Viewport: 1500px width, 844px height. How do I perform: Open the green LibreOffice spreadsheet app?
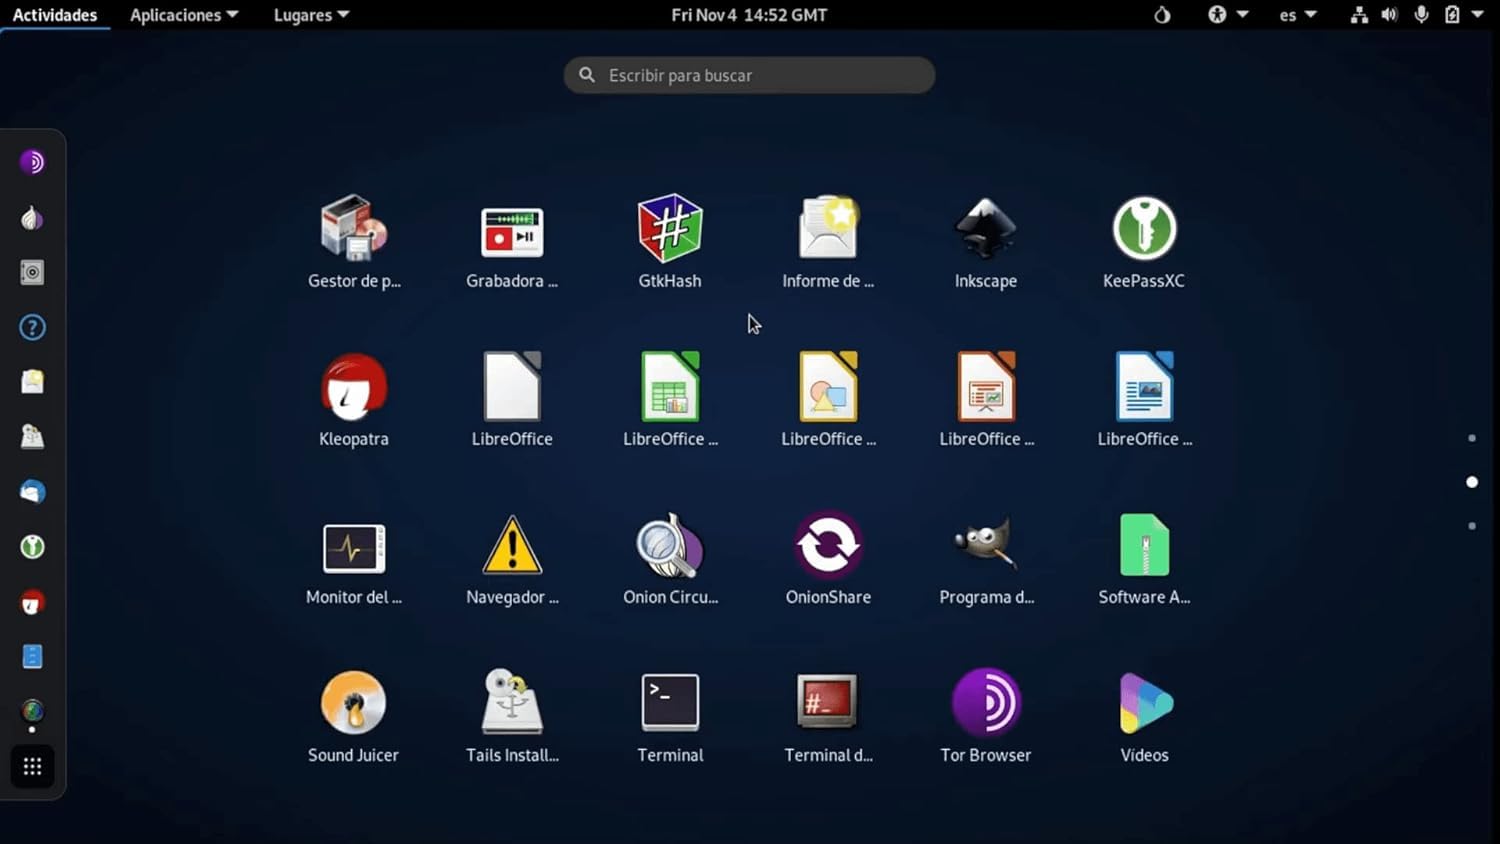point(670,386)
